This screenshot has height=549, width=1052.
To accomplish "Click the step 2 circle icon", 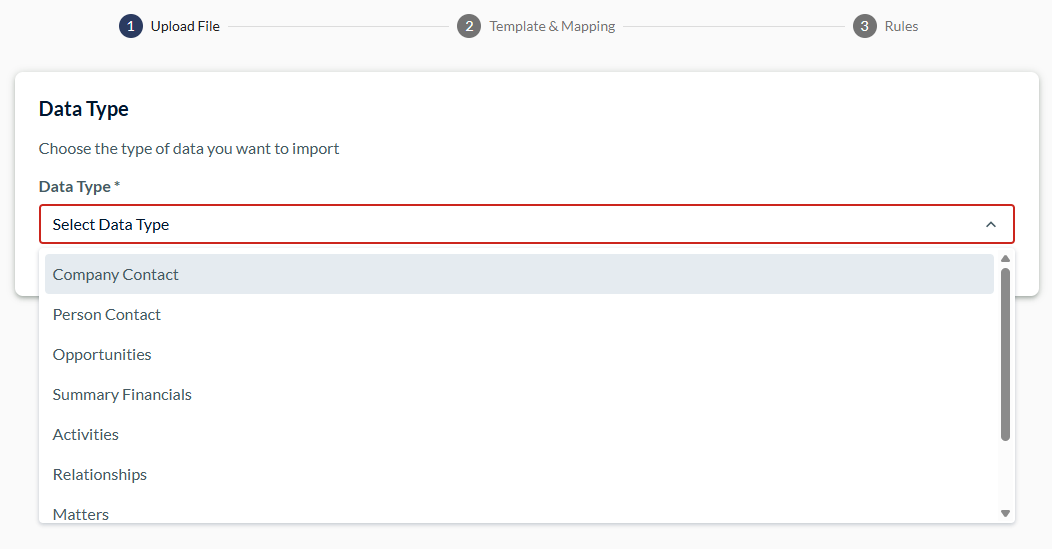I will pos(469,26).
